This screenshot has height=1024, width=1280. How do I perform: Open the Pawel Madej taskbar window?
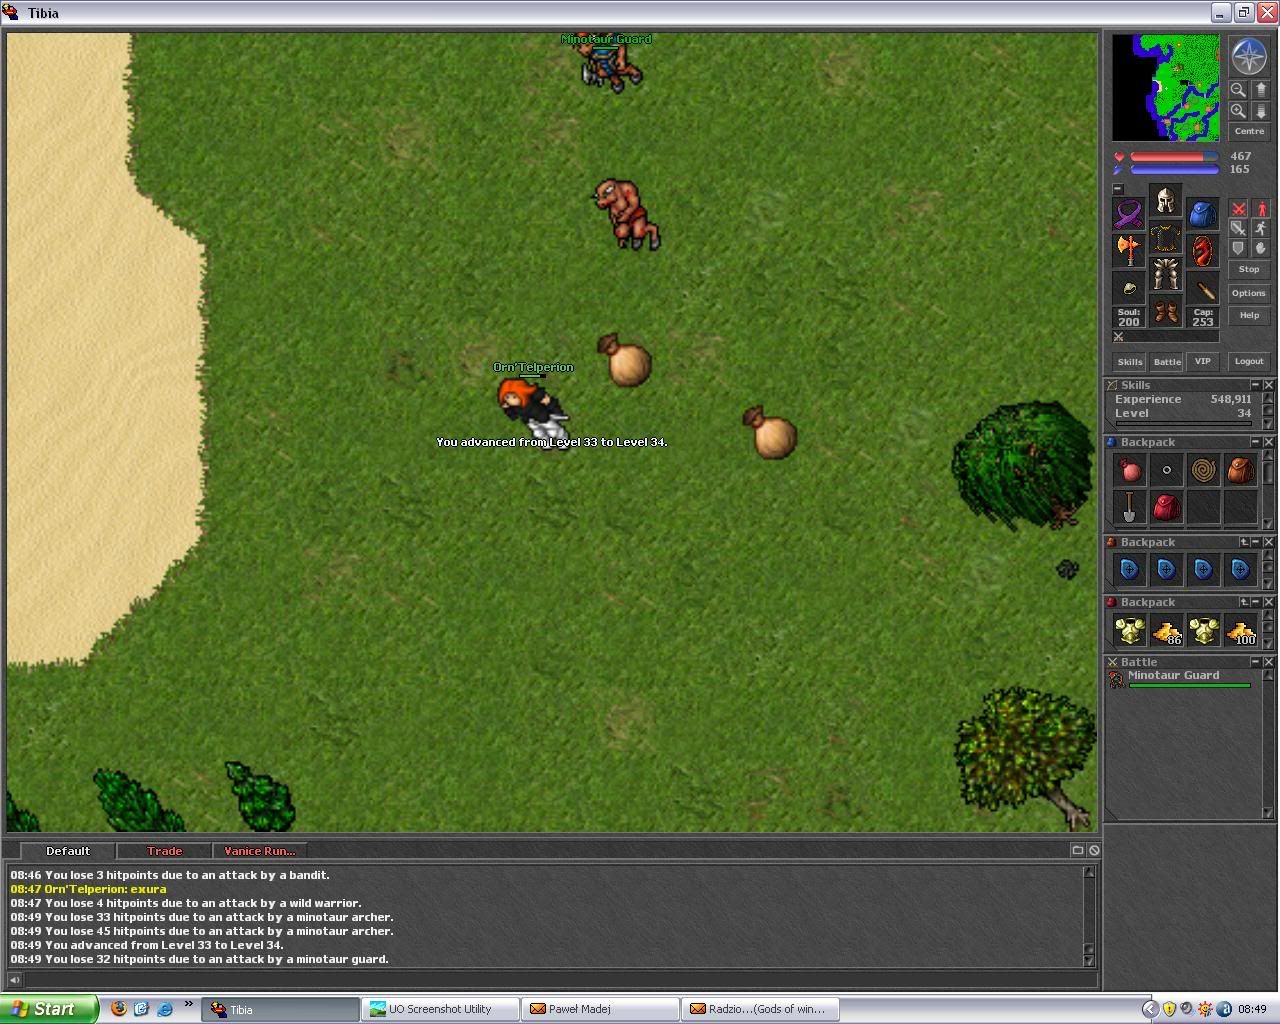click(x=600, y=1009)
